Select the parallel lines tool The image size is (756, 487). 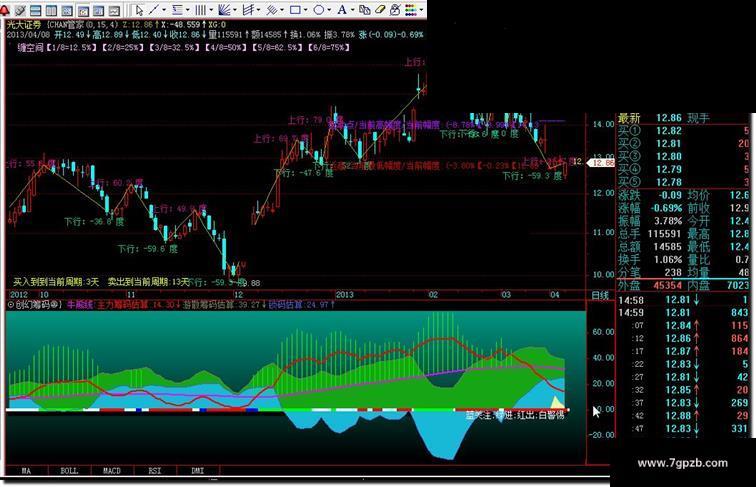272,10
